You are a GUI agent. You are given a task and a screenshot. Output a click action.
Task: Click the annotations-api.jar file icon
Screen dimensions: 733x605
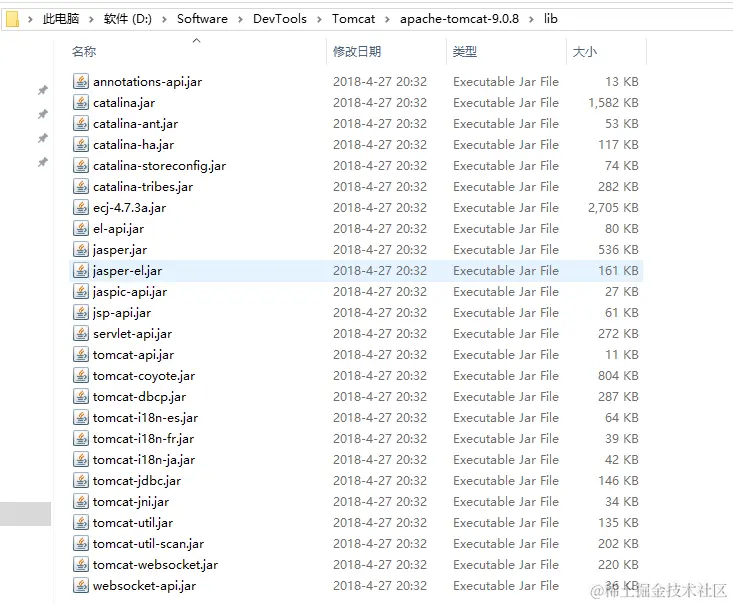(x=81, y=81)
